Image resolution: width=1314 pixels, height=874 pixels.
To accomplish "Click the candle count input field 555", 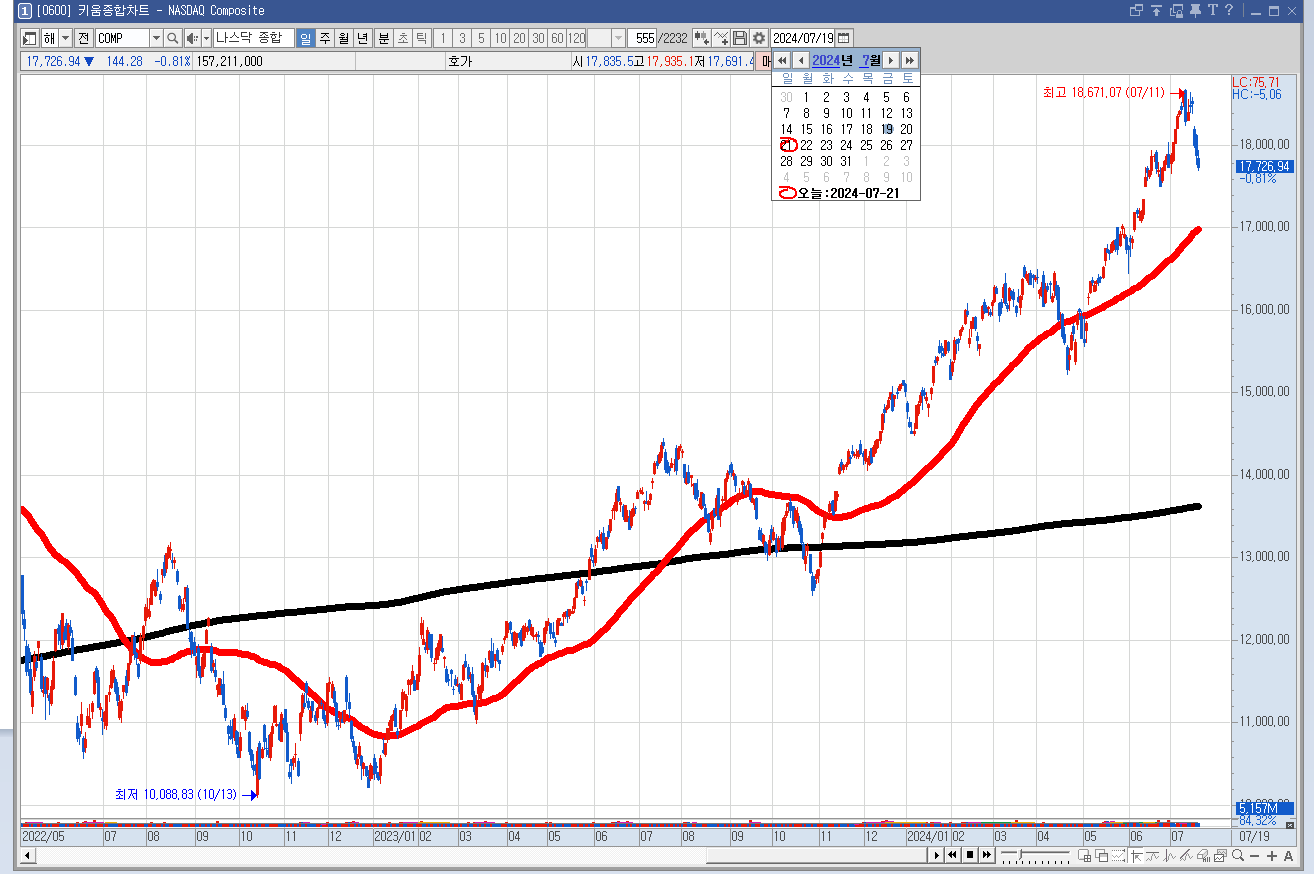I will tap(644, 38).
